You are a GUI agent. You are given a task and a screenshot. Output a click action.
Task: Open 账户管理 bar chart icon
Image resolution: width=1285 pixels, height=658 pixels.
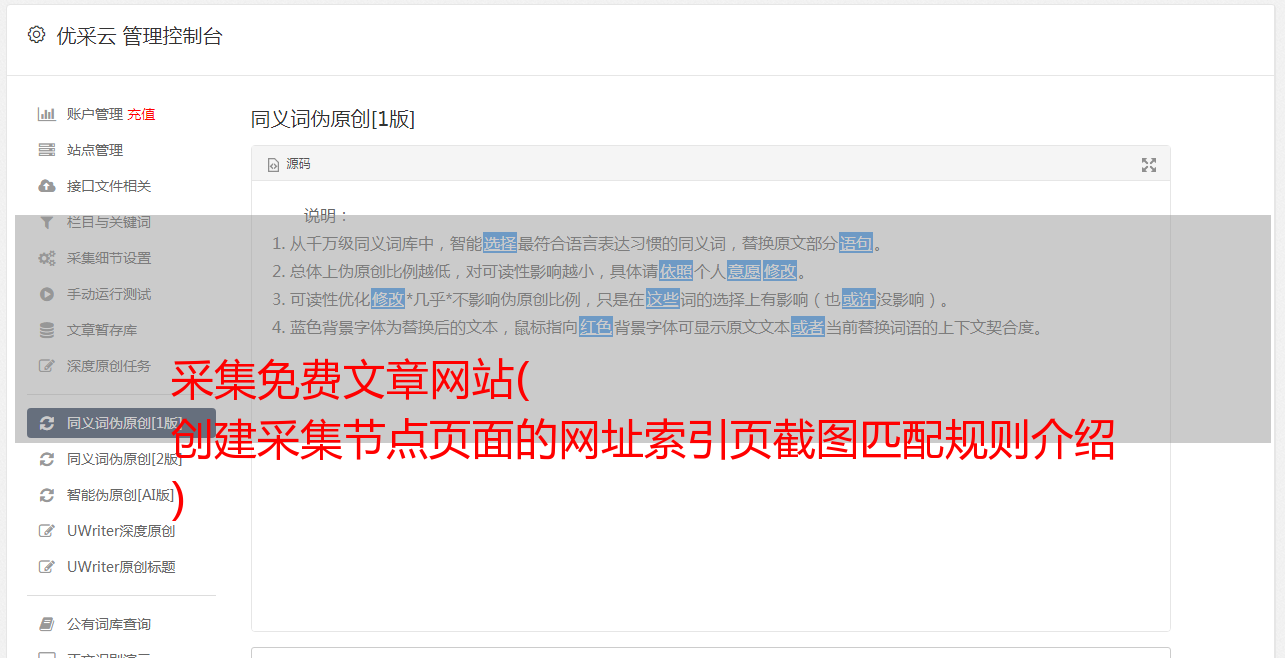point(46,114)
